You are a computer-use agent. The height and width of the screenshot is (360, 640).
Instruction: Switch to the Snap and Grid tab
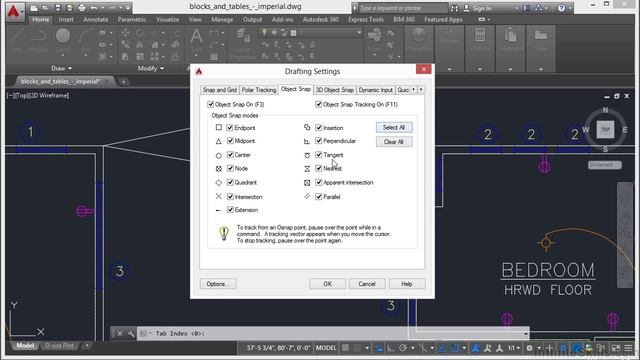tap(220, 90)
